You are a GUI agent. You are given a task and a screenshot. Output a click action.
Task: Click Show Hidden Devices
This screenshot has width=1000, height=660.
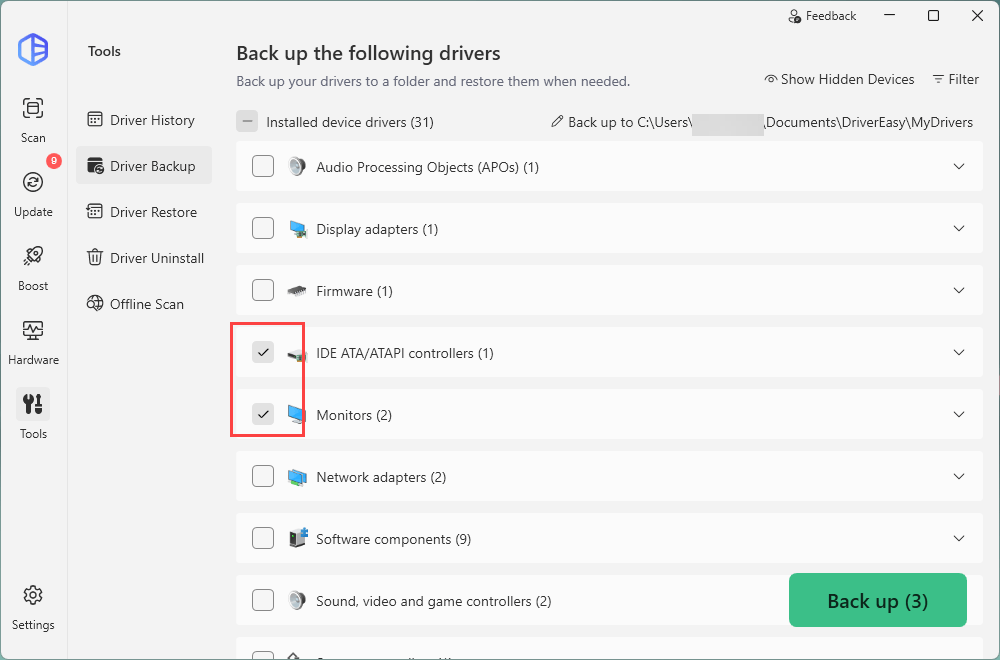point(839,79)
